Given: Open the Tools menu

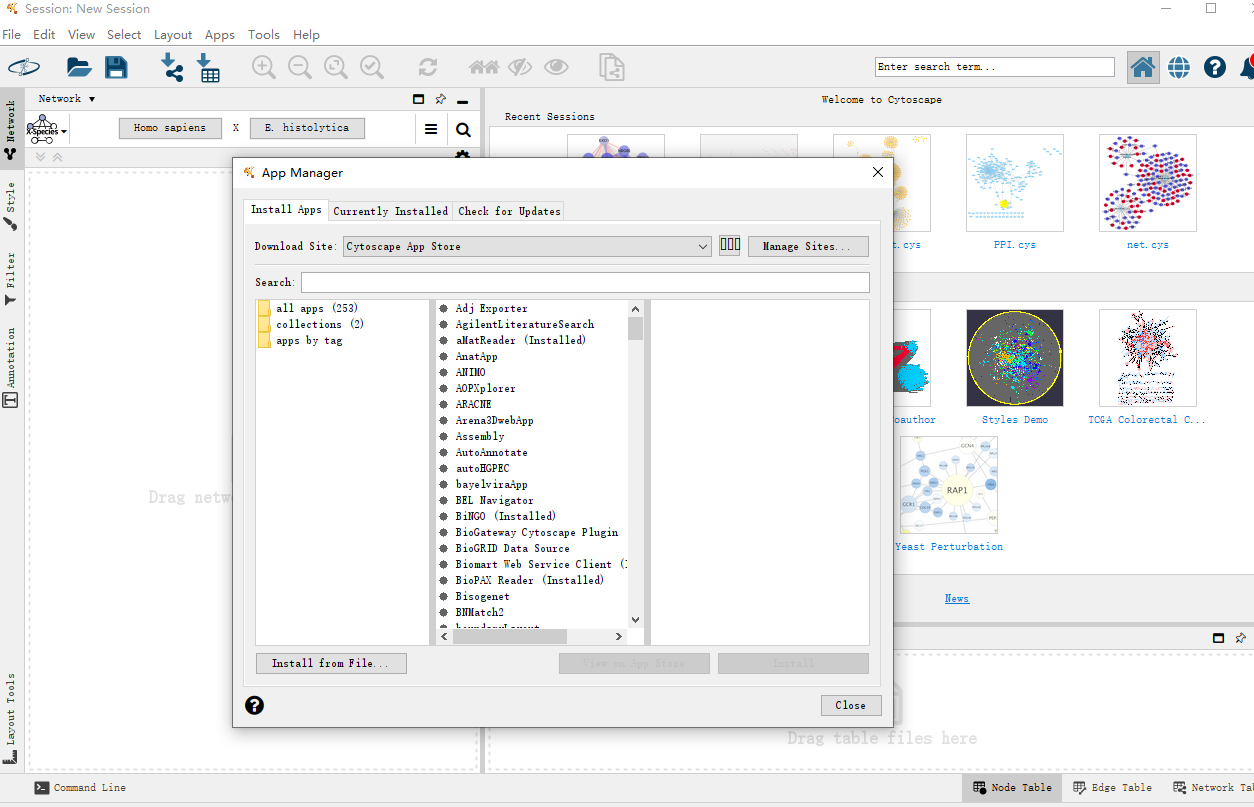Looking at the screenshot, I should coord(264,34).
